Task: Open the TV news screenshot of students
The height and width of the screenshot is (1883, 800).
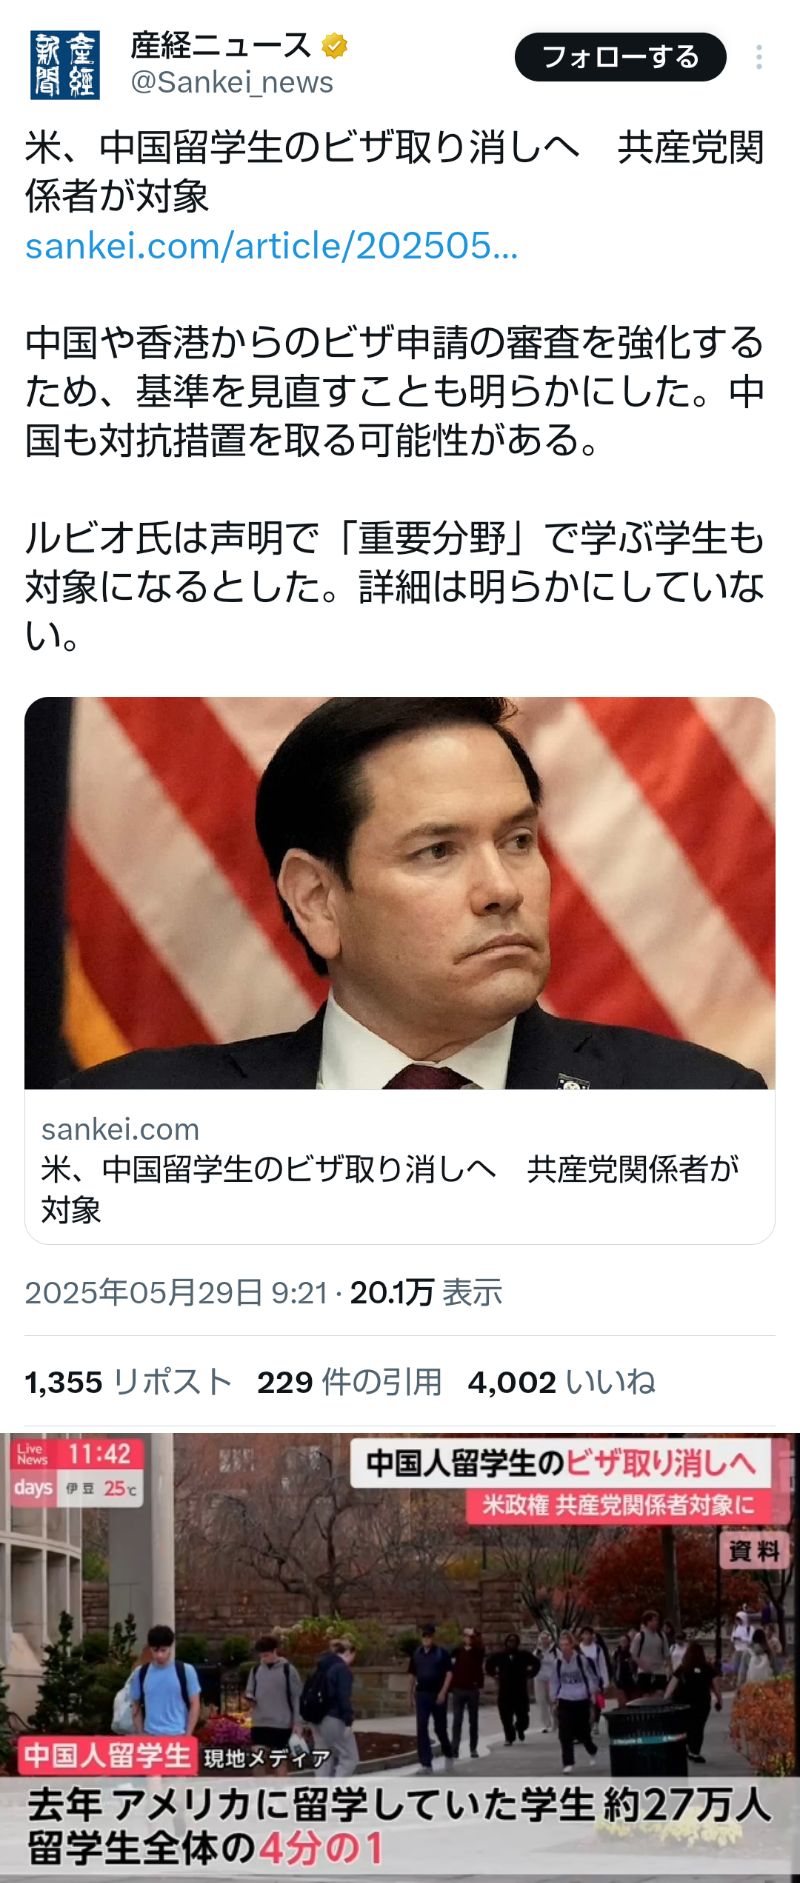Action: click(x=400, y=1658)
